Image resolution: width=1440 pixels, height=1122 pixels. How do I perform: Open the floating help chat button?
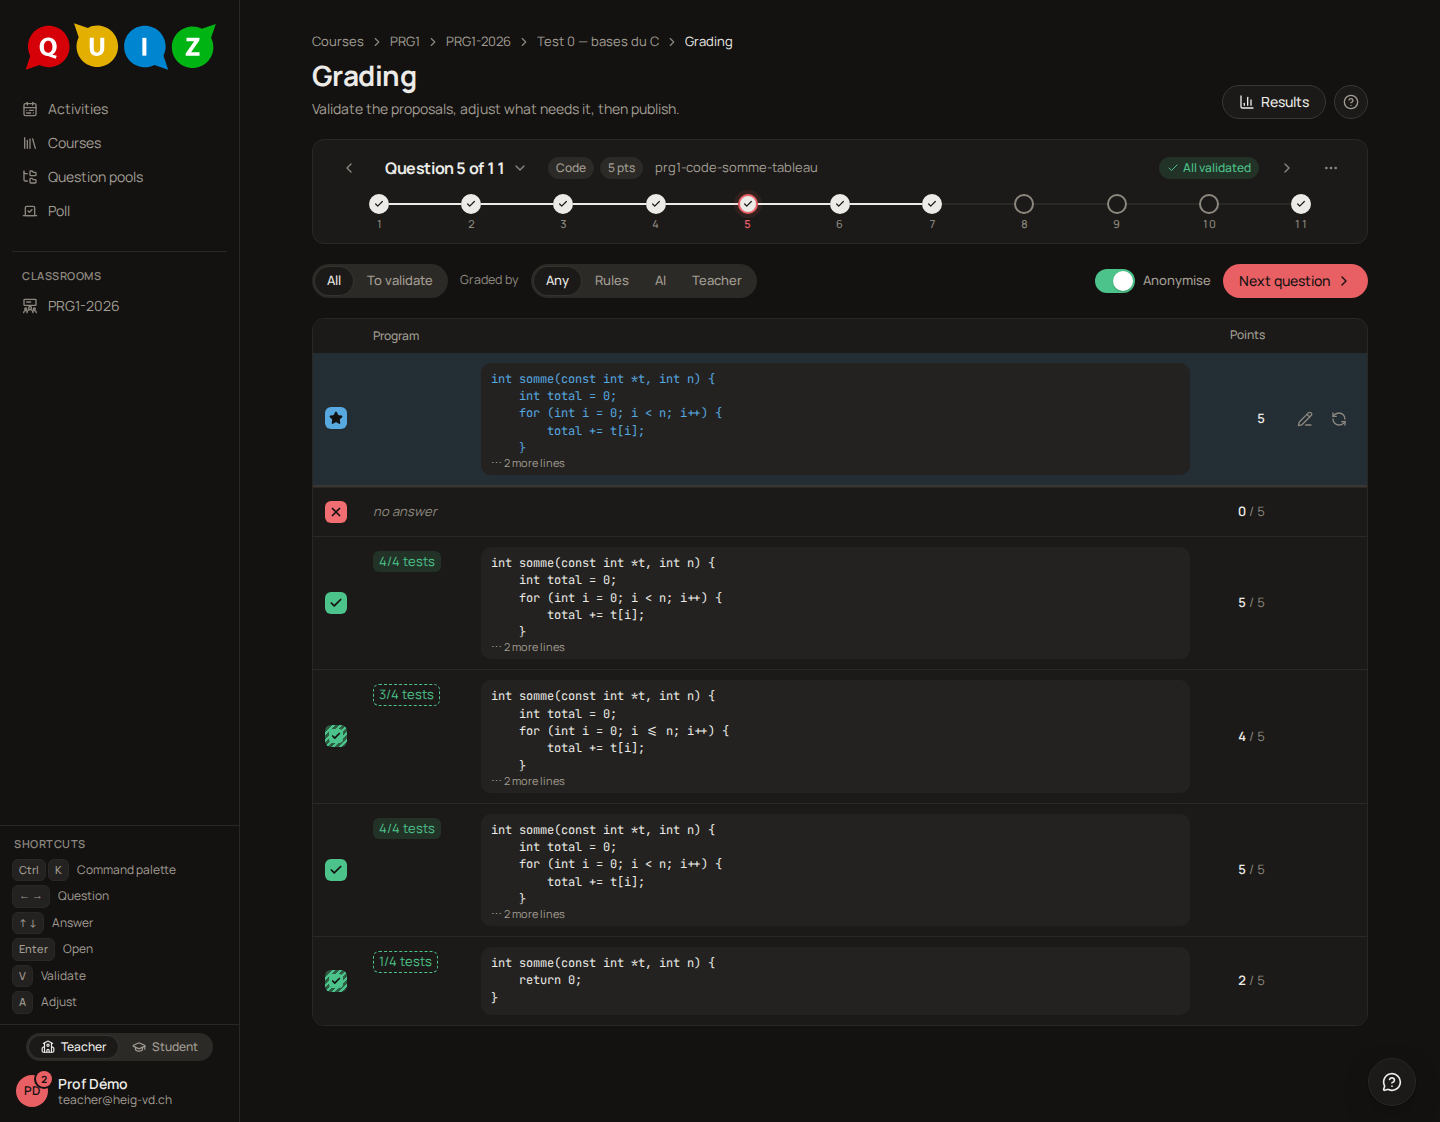(x=1392, y=1082)
